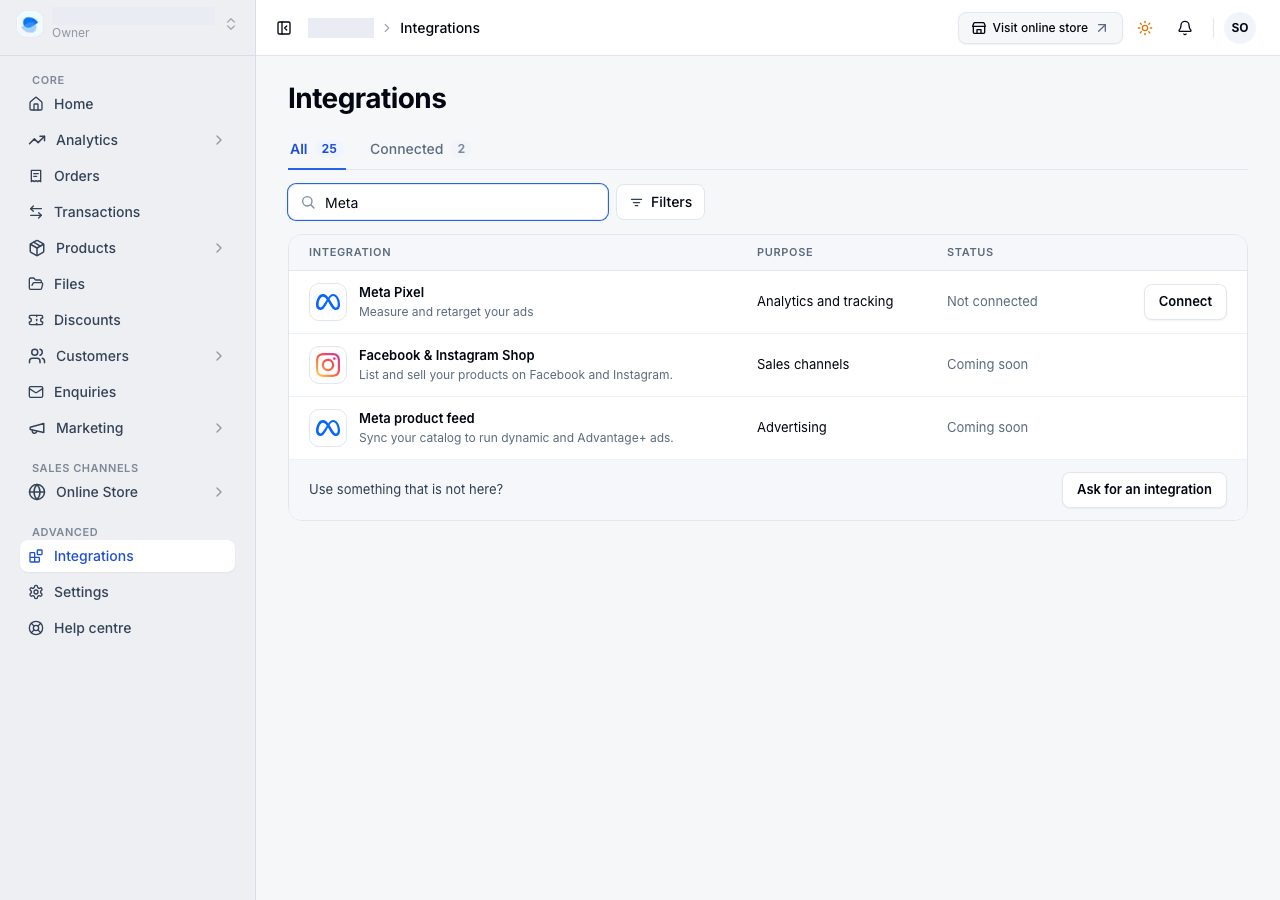This screenshot has width=1280, height=900.
Task: Expand the Online Store submenu chevron
Action: pos(219,492)
